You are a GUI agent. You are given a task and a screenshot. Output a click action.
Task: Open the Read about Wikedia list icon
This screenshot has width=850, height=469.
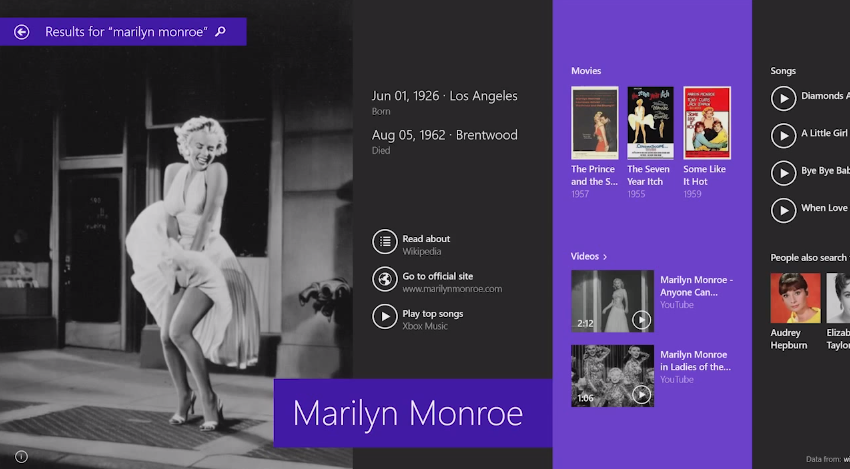(384, 241)
